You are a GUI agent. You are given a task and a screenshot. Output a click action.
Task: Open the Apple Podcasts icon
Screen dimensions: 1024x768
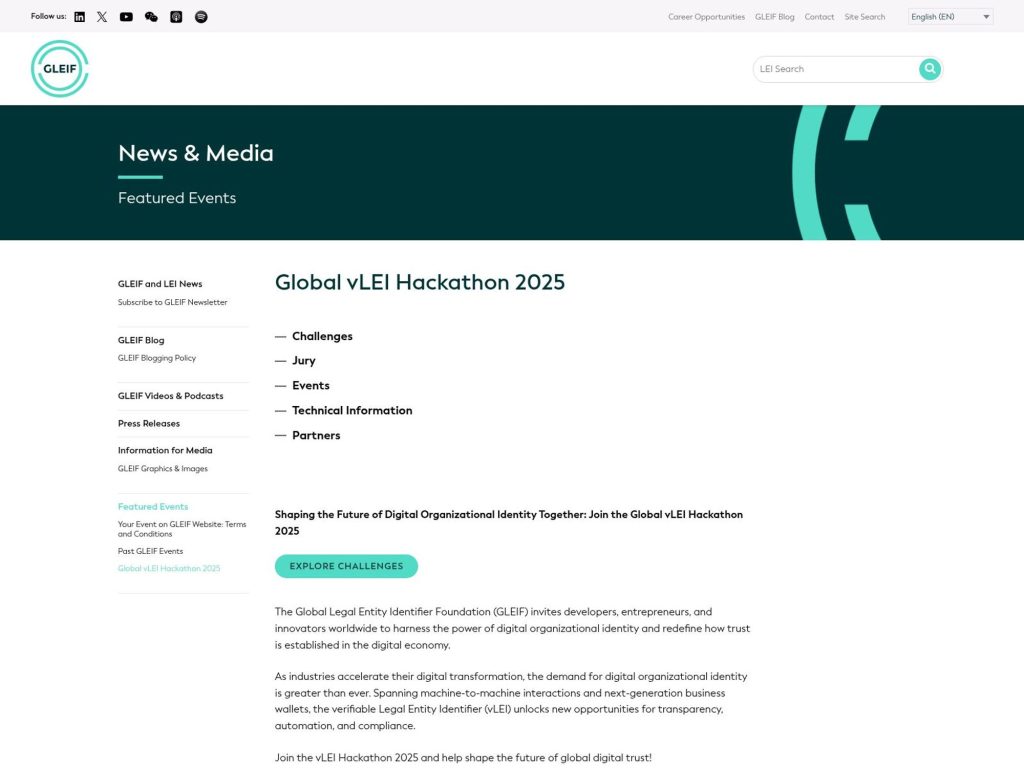[176, 16]
